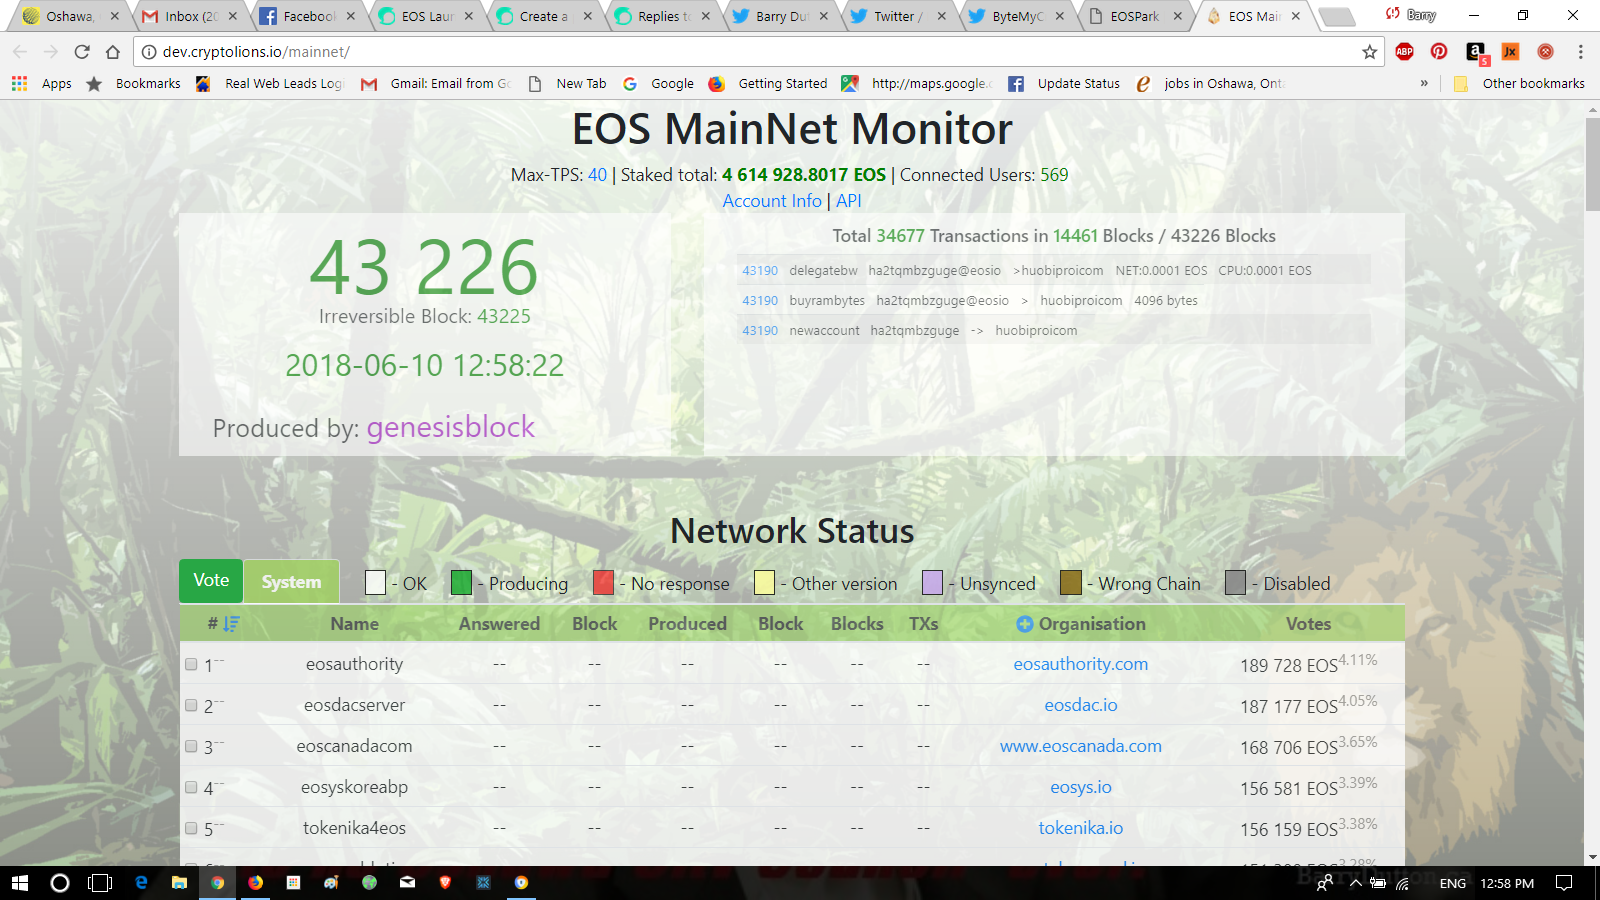The width and height of the screenshot is (1600, 900).
Task: Open block 43190 in delegatebw transaction
Action: 759,271
